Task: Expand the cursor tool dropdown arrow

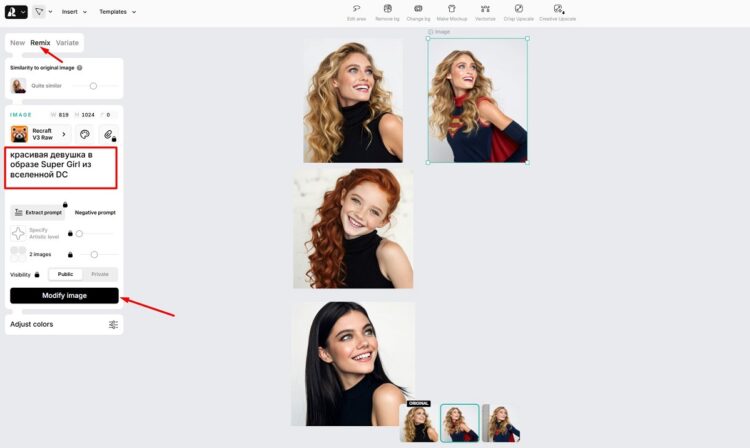Action: (x=50, y=12)
